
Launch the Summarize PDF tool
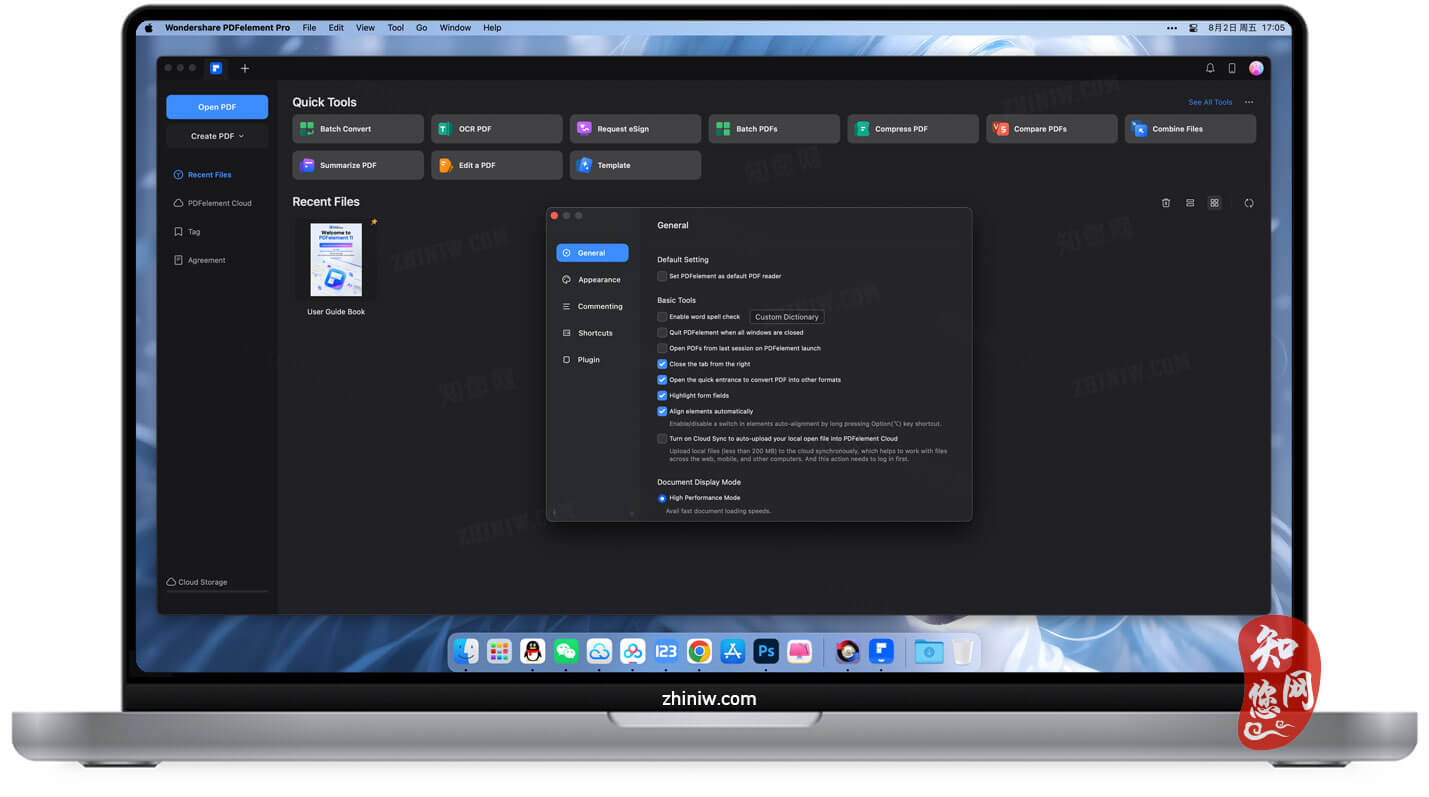coord(358,165)
